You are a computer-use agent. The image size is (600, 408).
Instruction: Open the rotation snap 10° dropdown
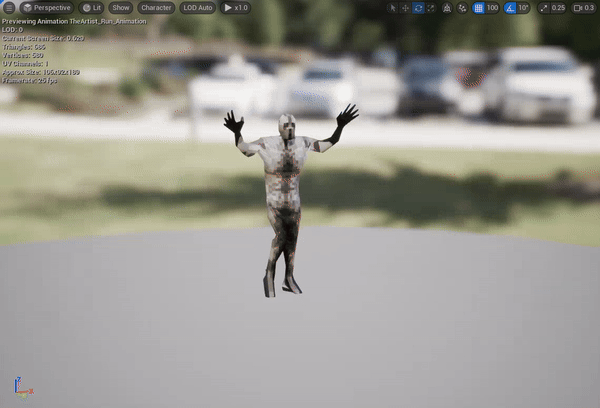point(523,8)
